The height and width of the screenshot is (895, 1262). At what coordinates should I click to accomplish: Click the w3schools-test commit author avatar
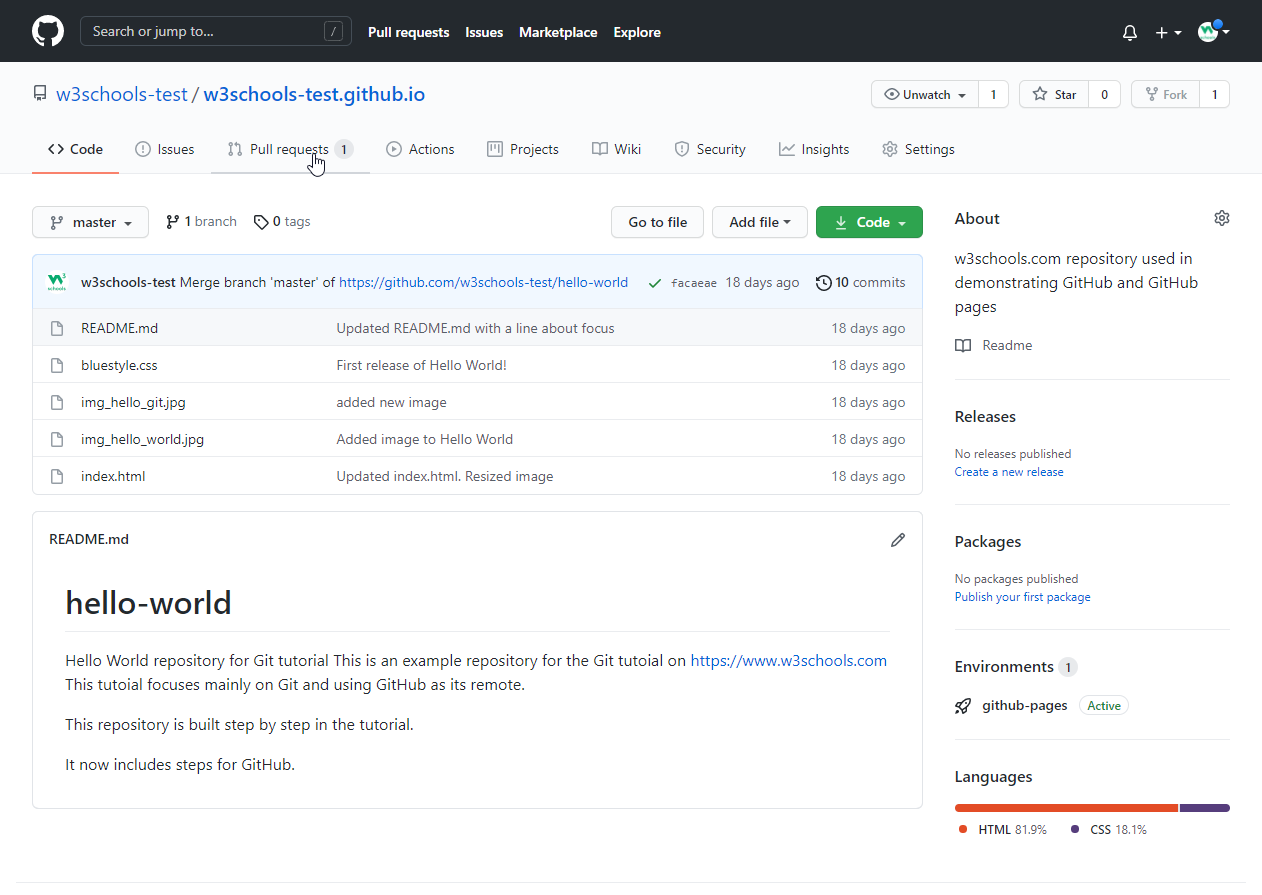point(57,282)
